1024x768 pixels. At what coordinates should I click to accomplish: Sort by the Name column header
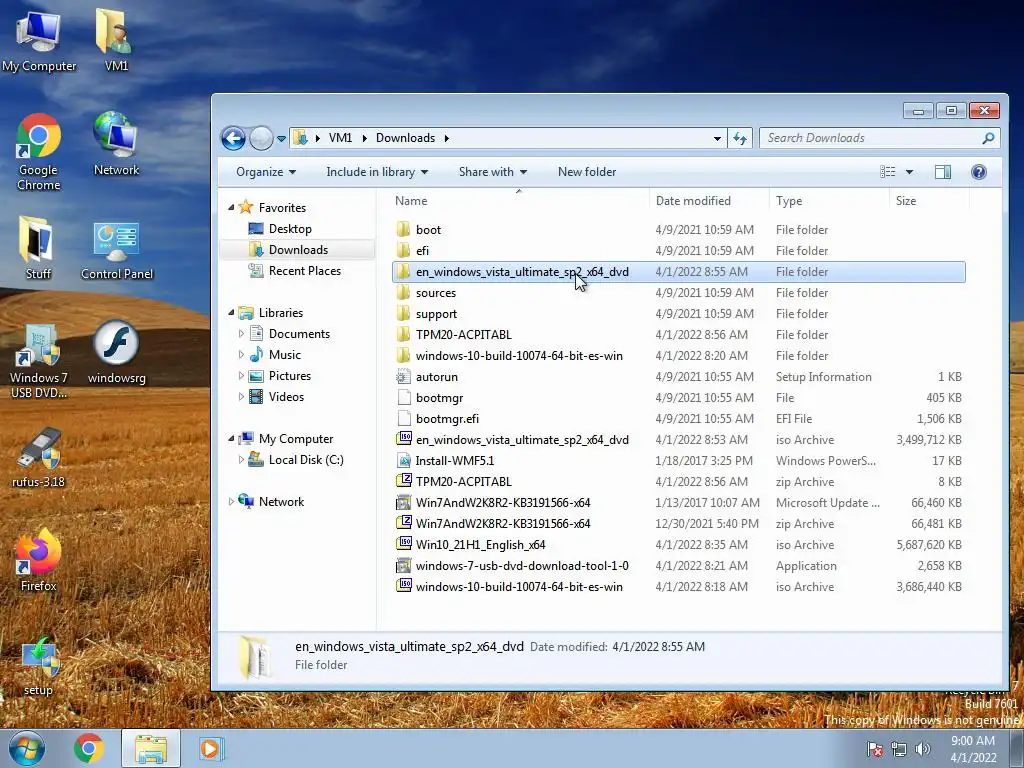coord(519,200)
